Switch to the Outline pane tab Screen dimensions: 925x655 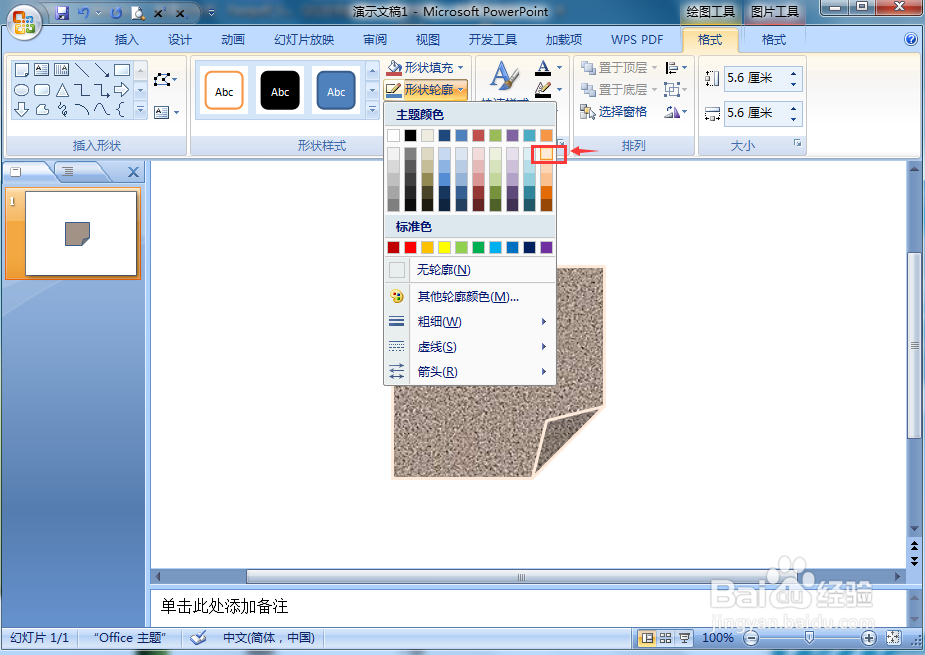coord(68,172)
